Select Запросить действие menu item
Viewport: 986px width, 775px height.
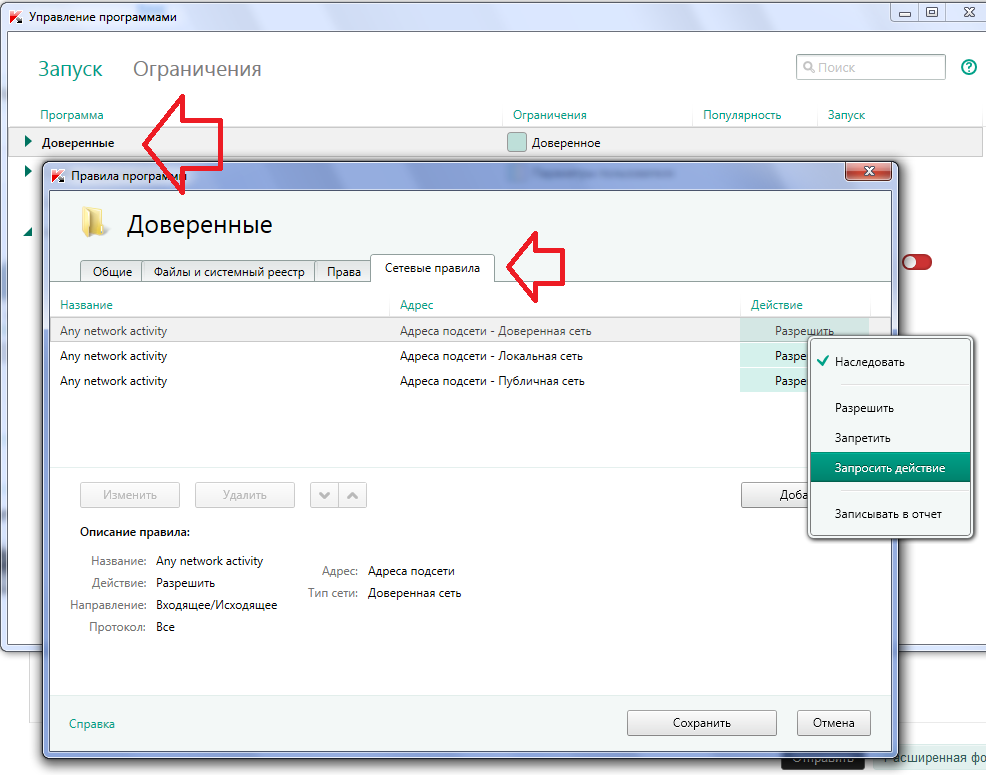[890, 467]
